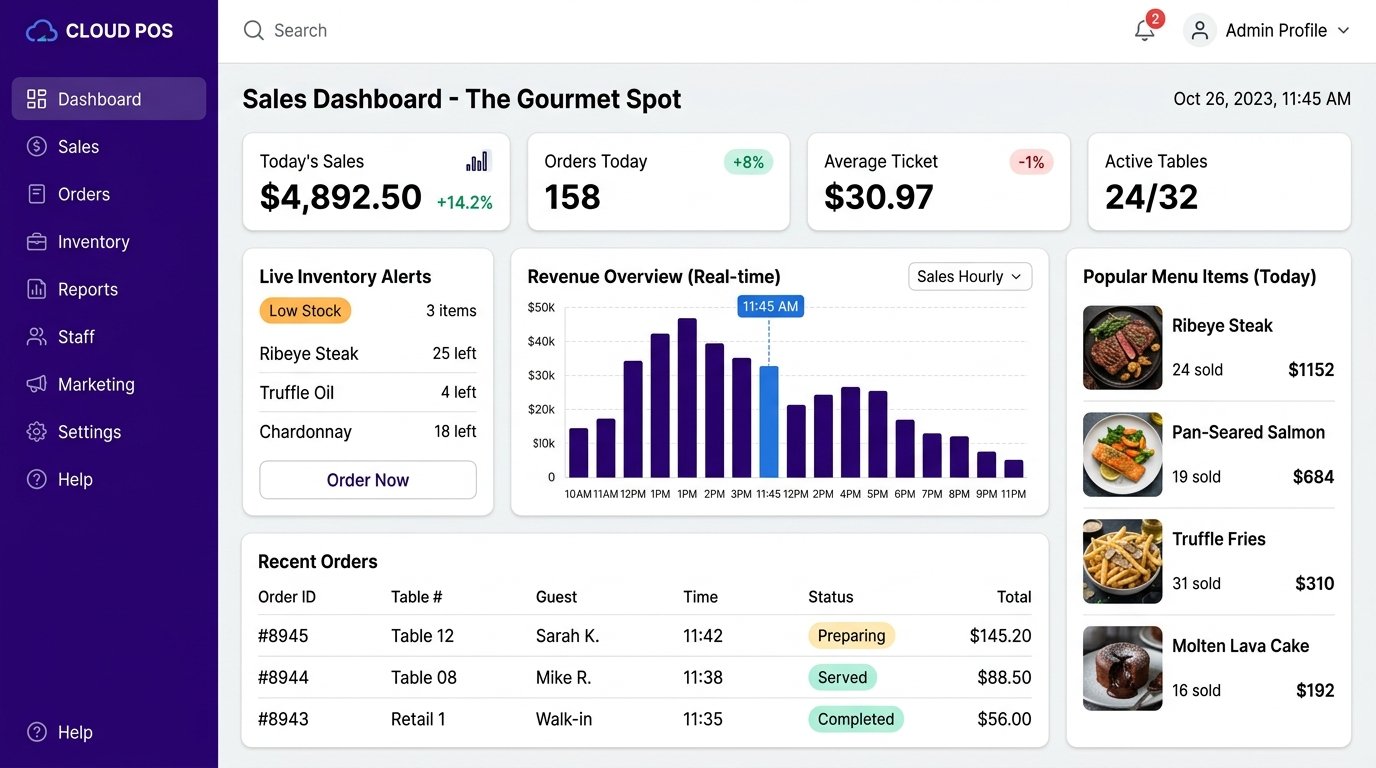The height and width of the screenshot is (768, 1376).
Task: Open order #8943 in Recent Orders
Action: point(645,720)
